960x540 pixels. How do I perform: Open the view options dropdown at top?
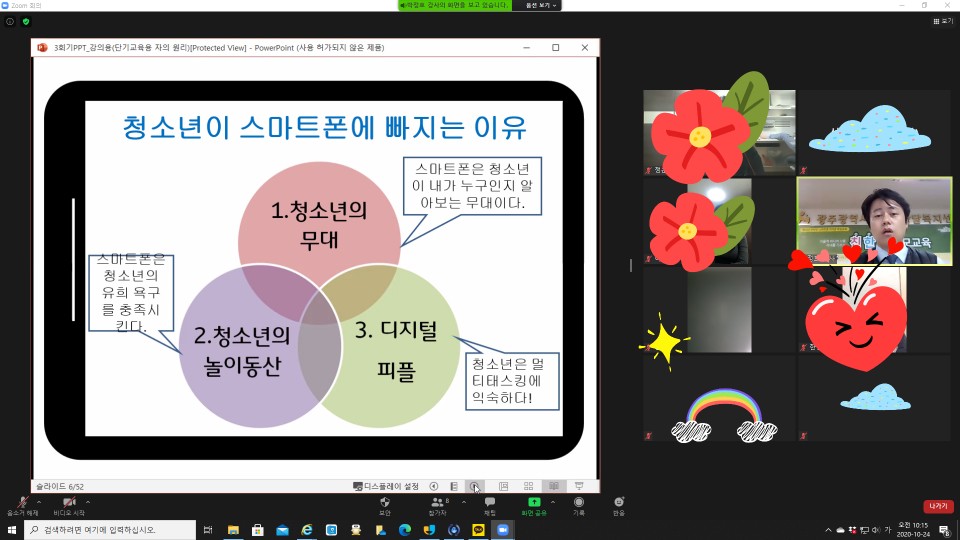point(539,5)
